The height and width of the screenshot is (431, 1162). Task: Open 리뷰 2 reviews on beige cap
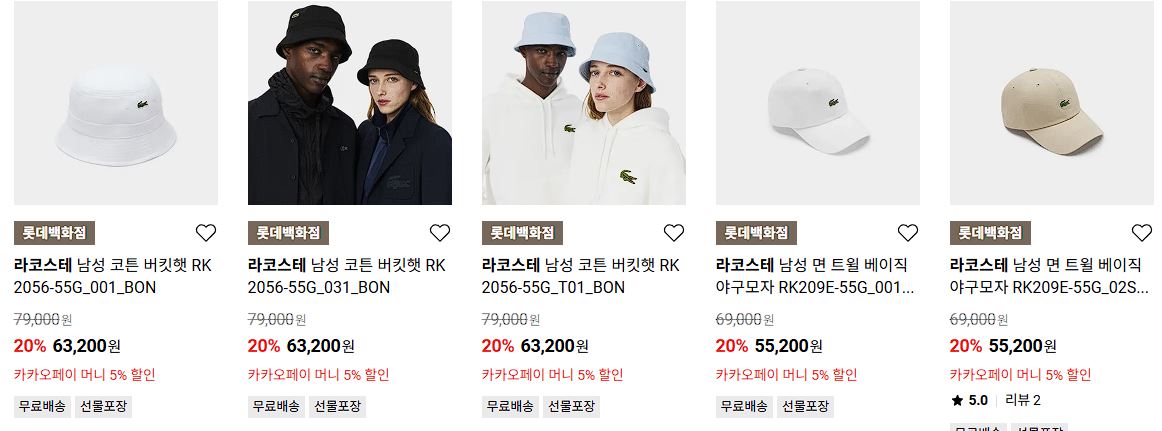coord(1023,401)
